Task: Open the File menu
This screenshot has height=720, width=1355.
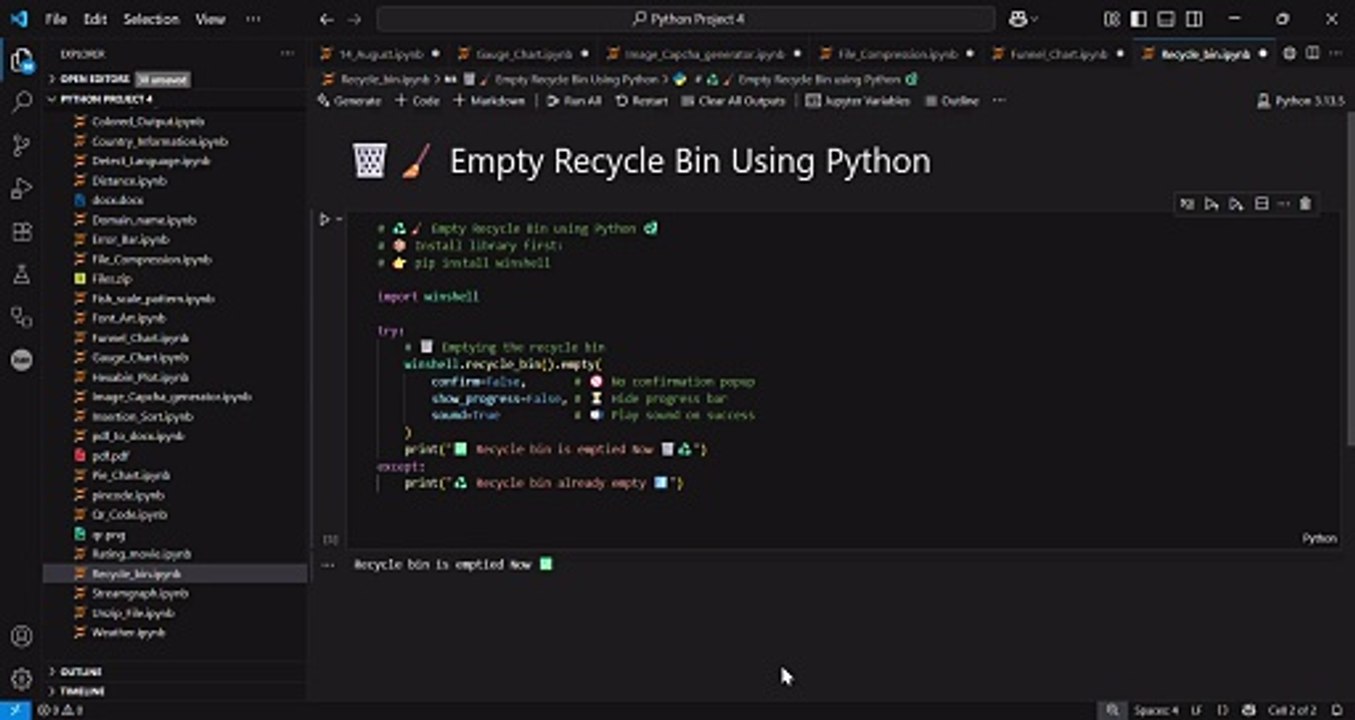Action: (56, 19)
